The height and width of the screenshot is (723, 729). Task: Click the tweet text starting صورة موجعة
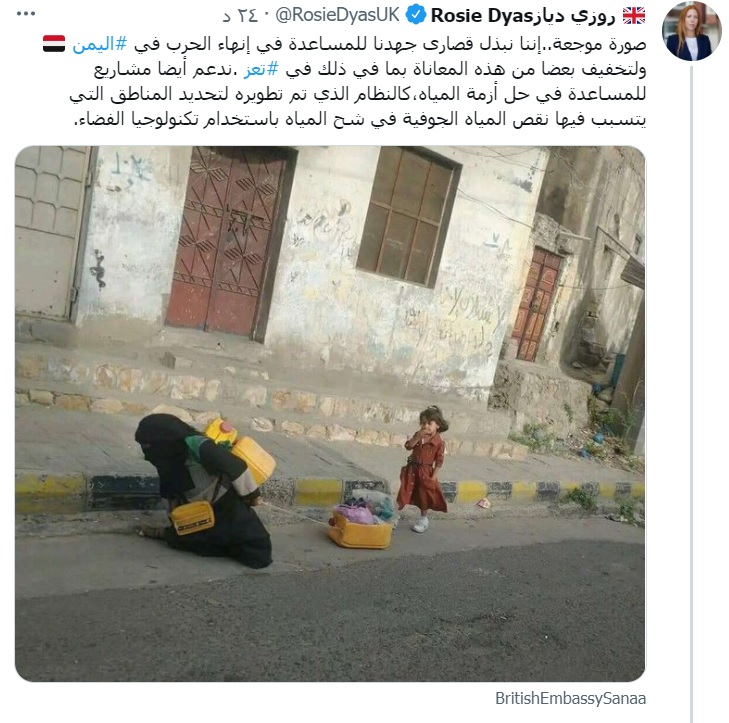(x=358, y=82)
